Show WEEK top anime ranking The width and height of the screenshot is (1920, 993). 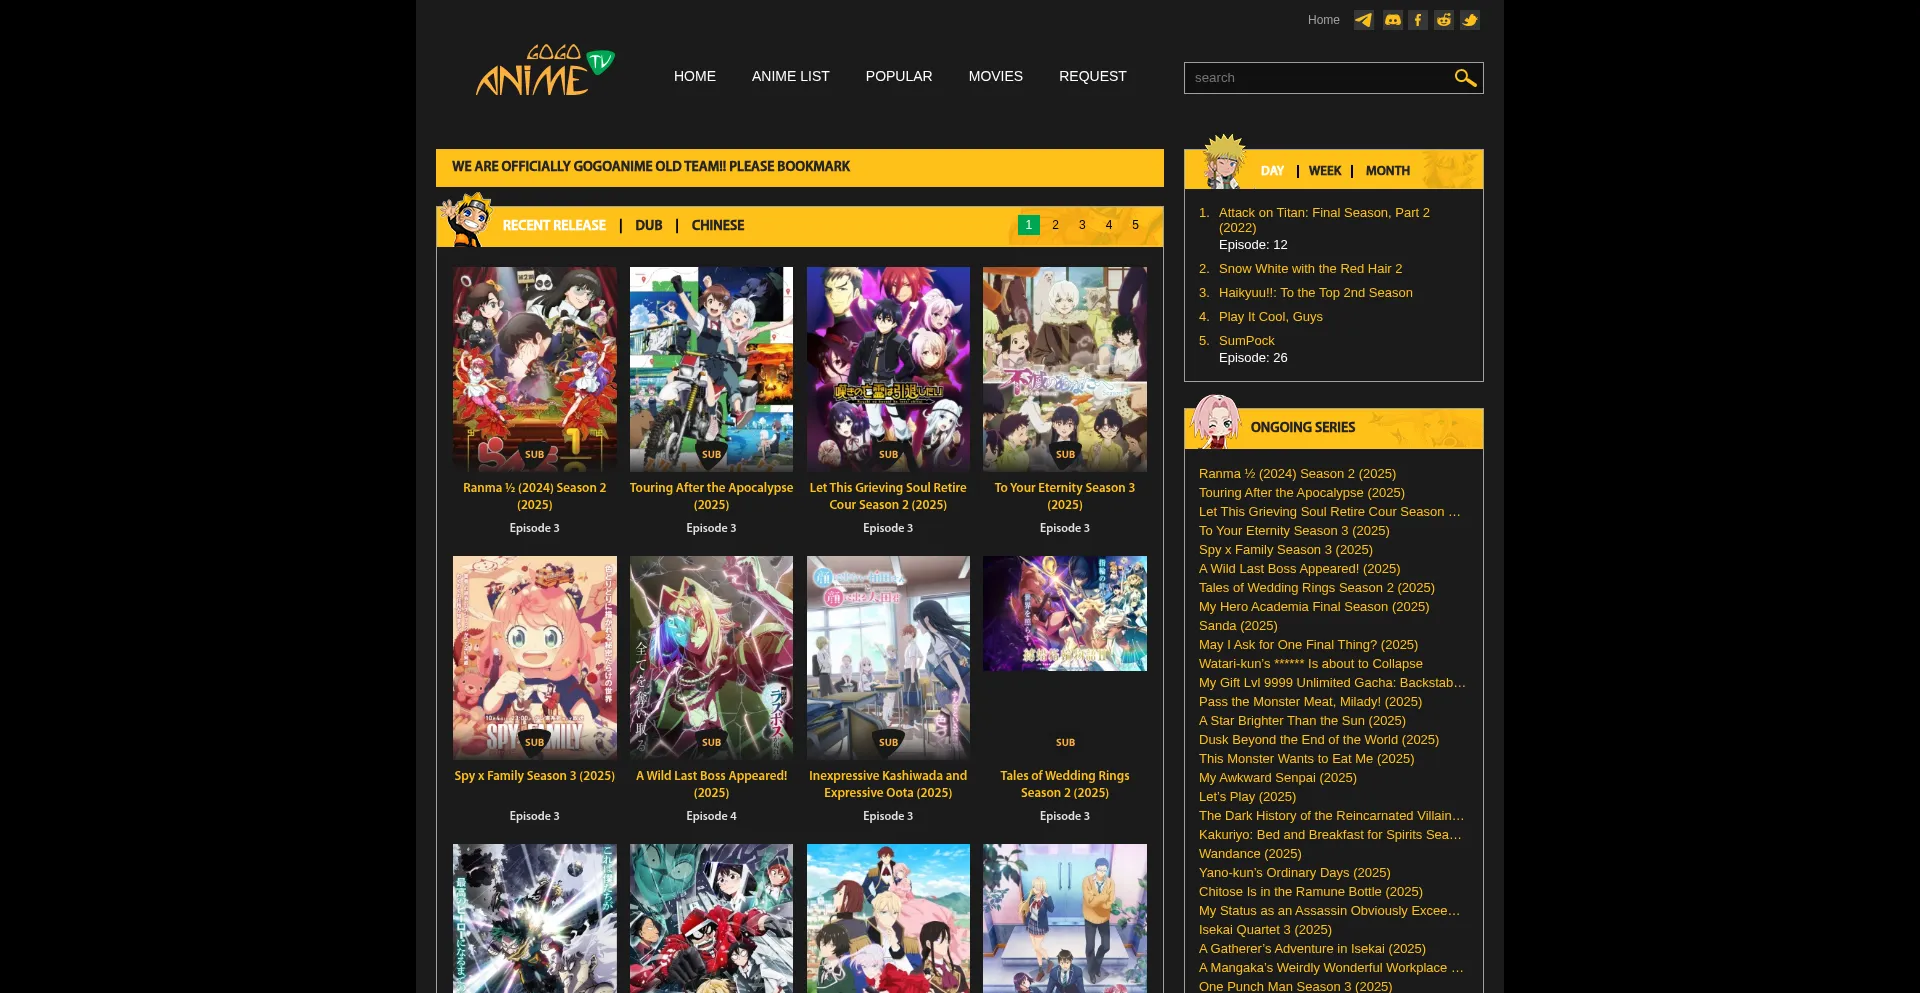coord(1324,171)
